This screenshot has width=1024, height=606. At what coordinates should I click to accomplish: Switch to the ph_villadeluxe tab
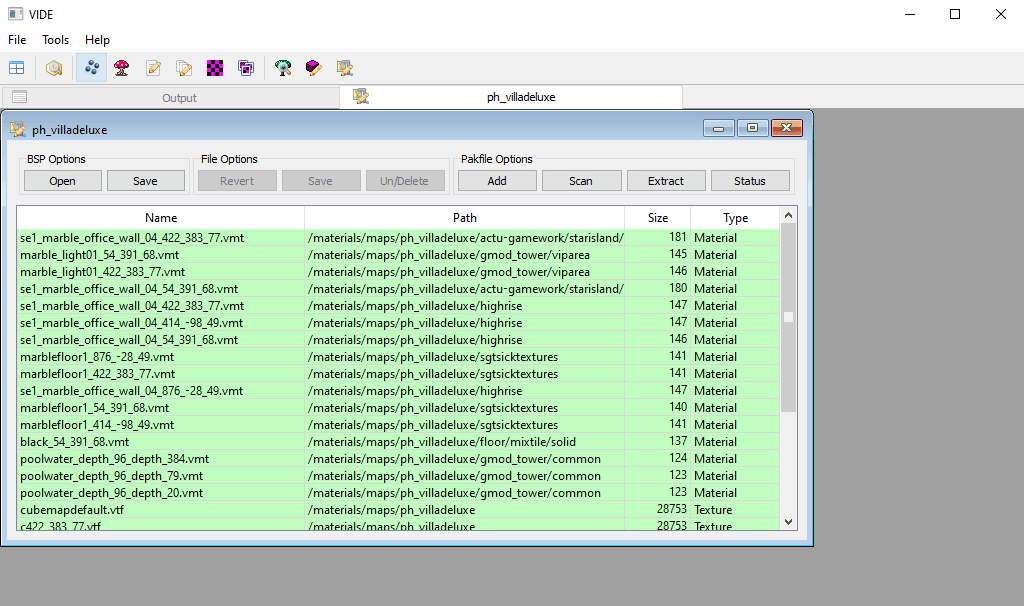click(x=511, y=97)
